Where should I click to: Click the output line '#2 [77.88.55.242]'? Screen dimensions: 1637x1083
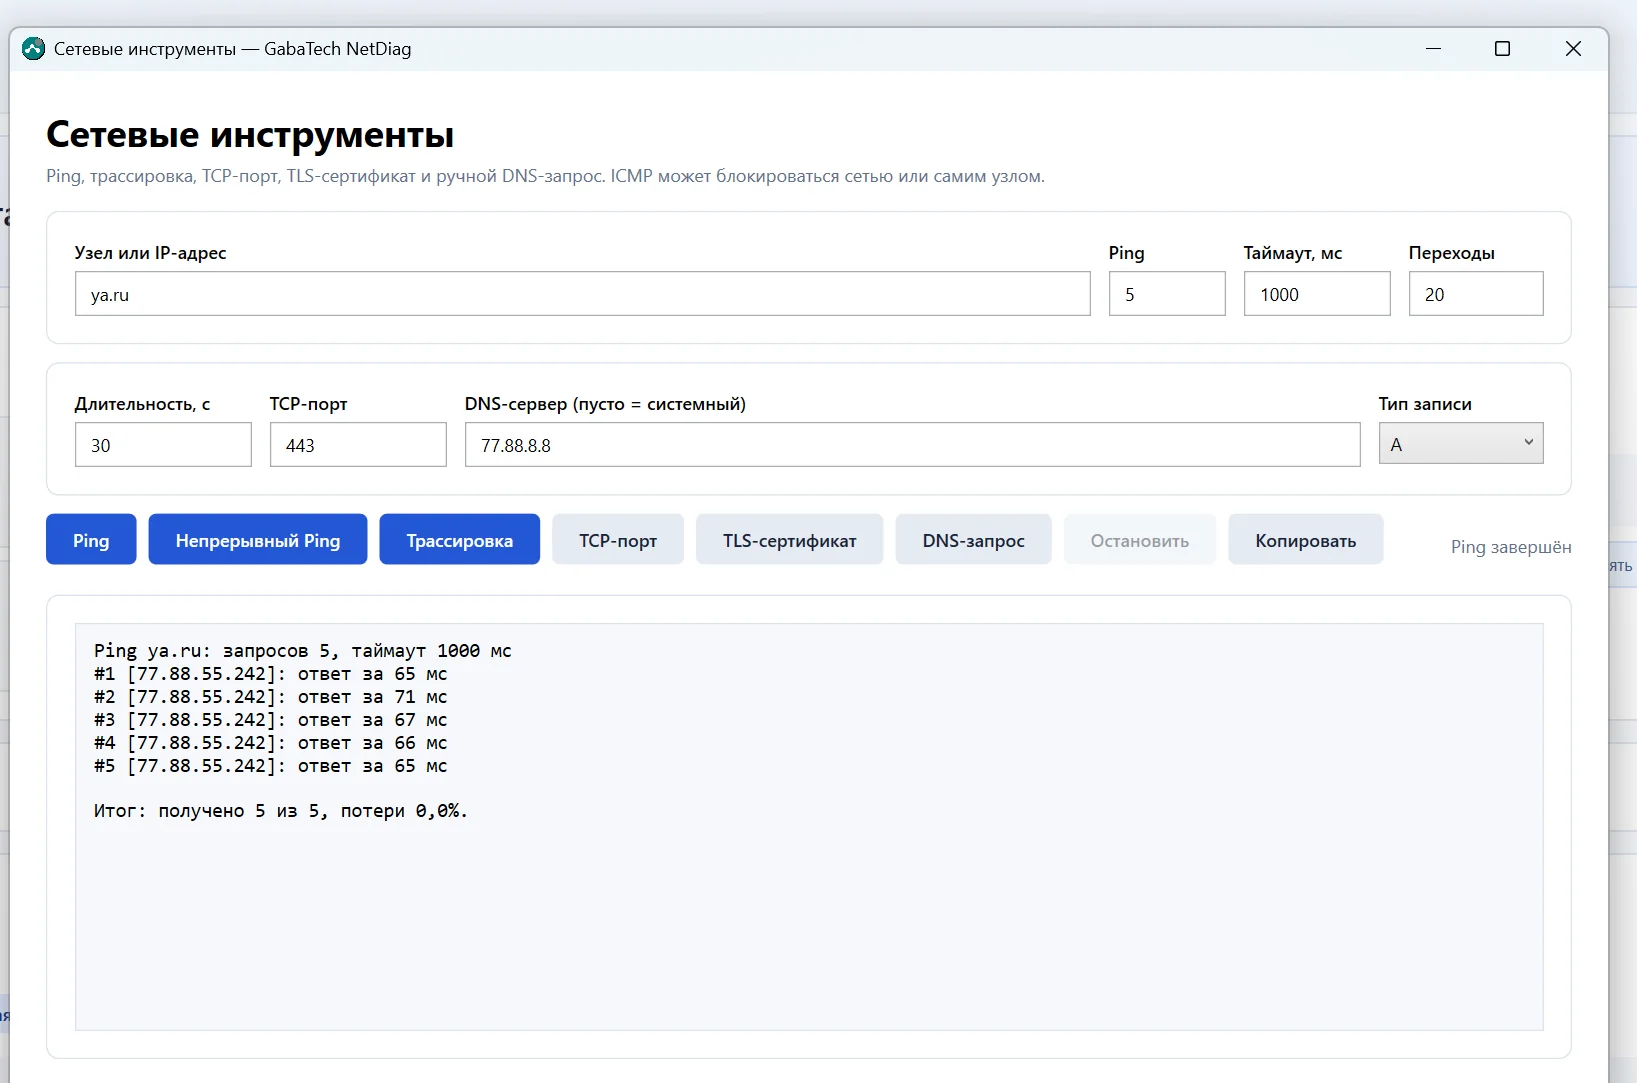coord(271,697)
